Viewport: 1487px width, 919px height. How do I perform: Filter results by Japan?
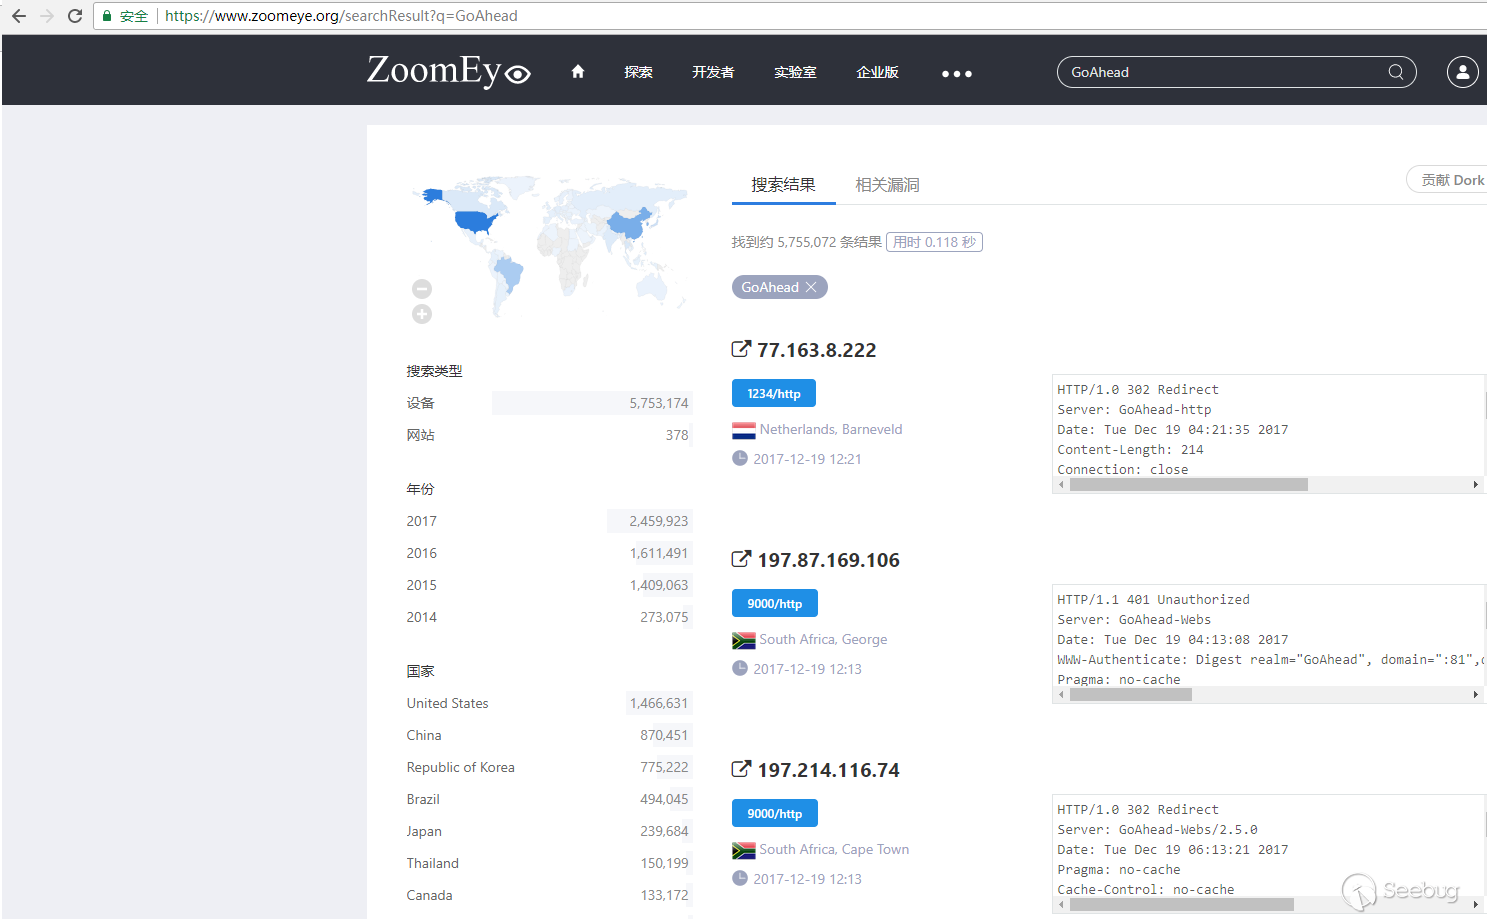tap(548, 831)
